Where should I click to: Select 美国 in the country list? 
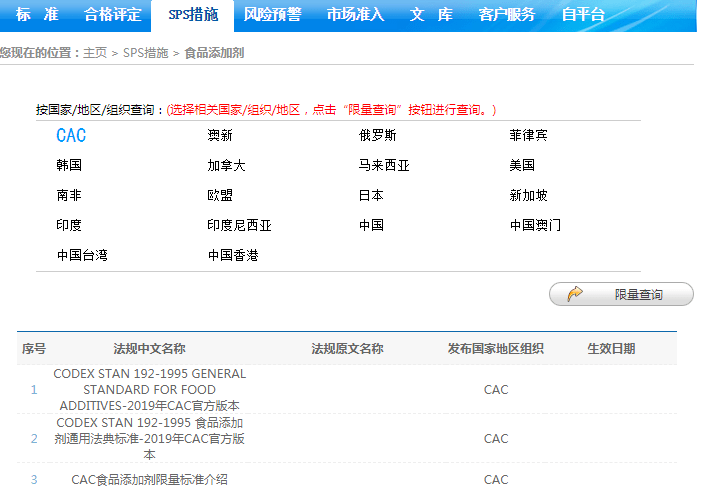click(x=522, y=165)
